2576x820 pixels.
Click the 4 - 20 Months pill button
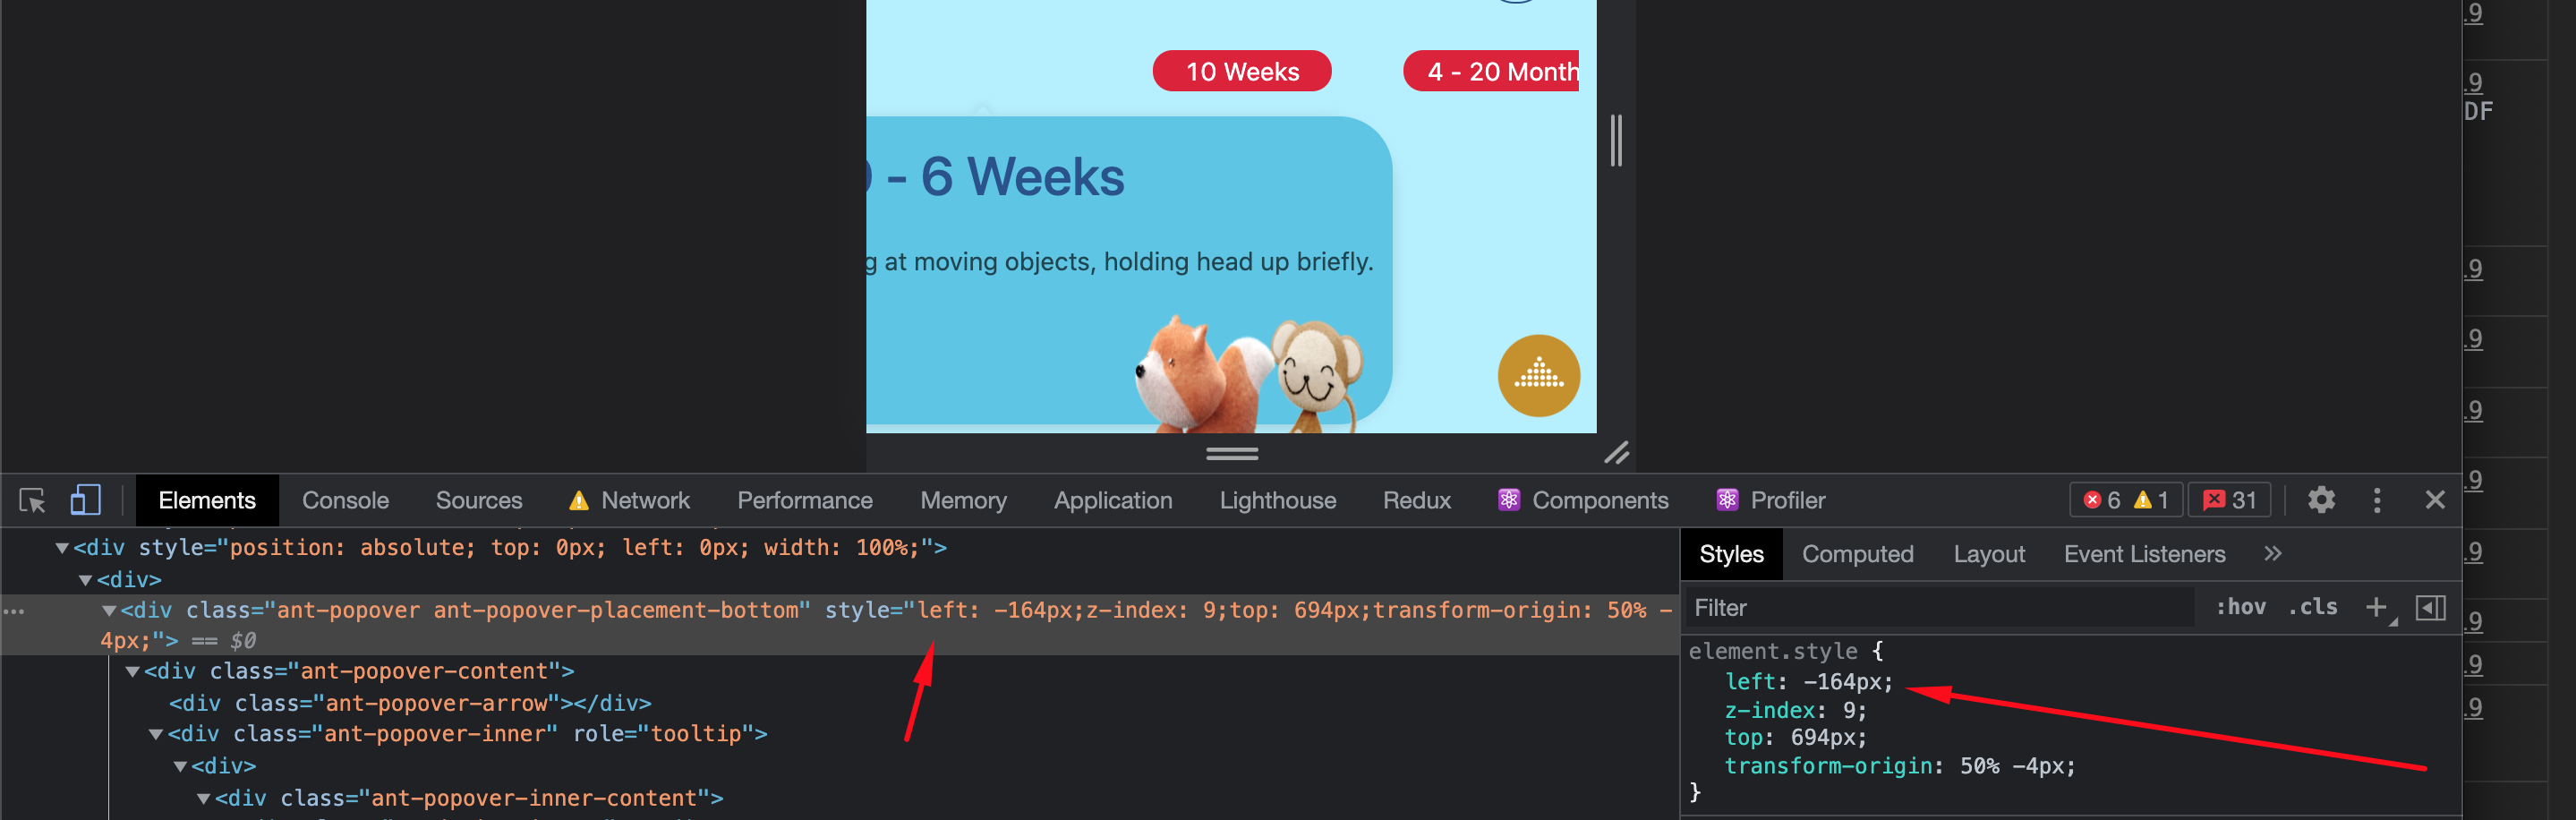pos(1491,71)
